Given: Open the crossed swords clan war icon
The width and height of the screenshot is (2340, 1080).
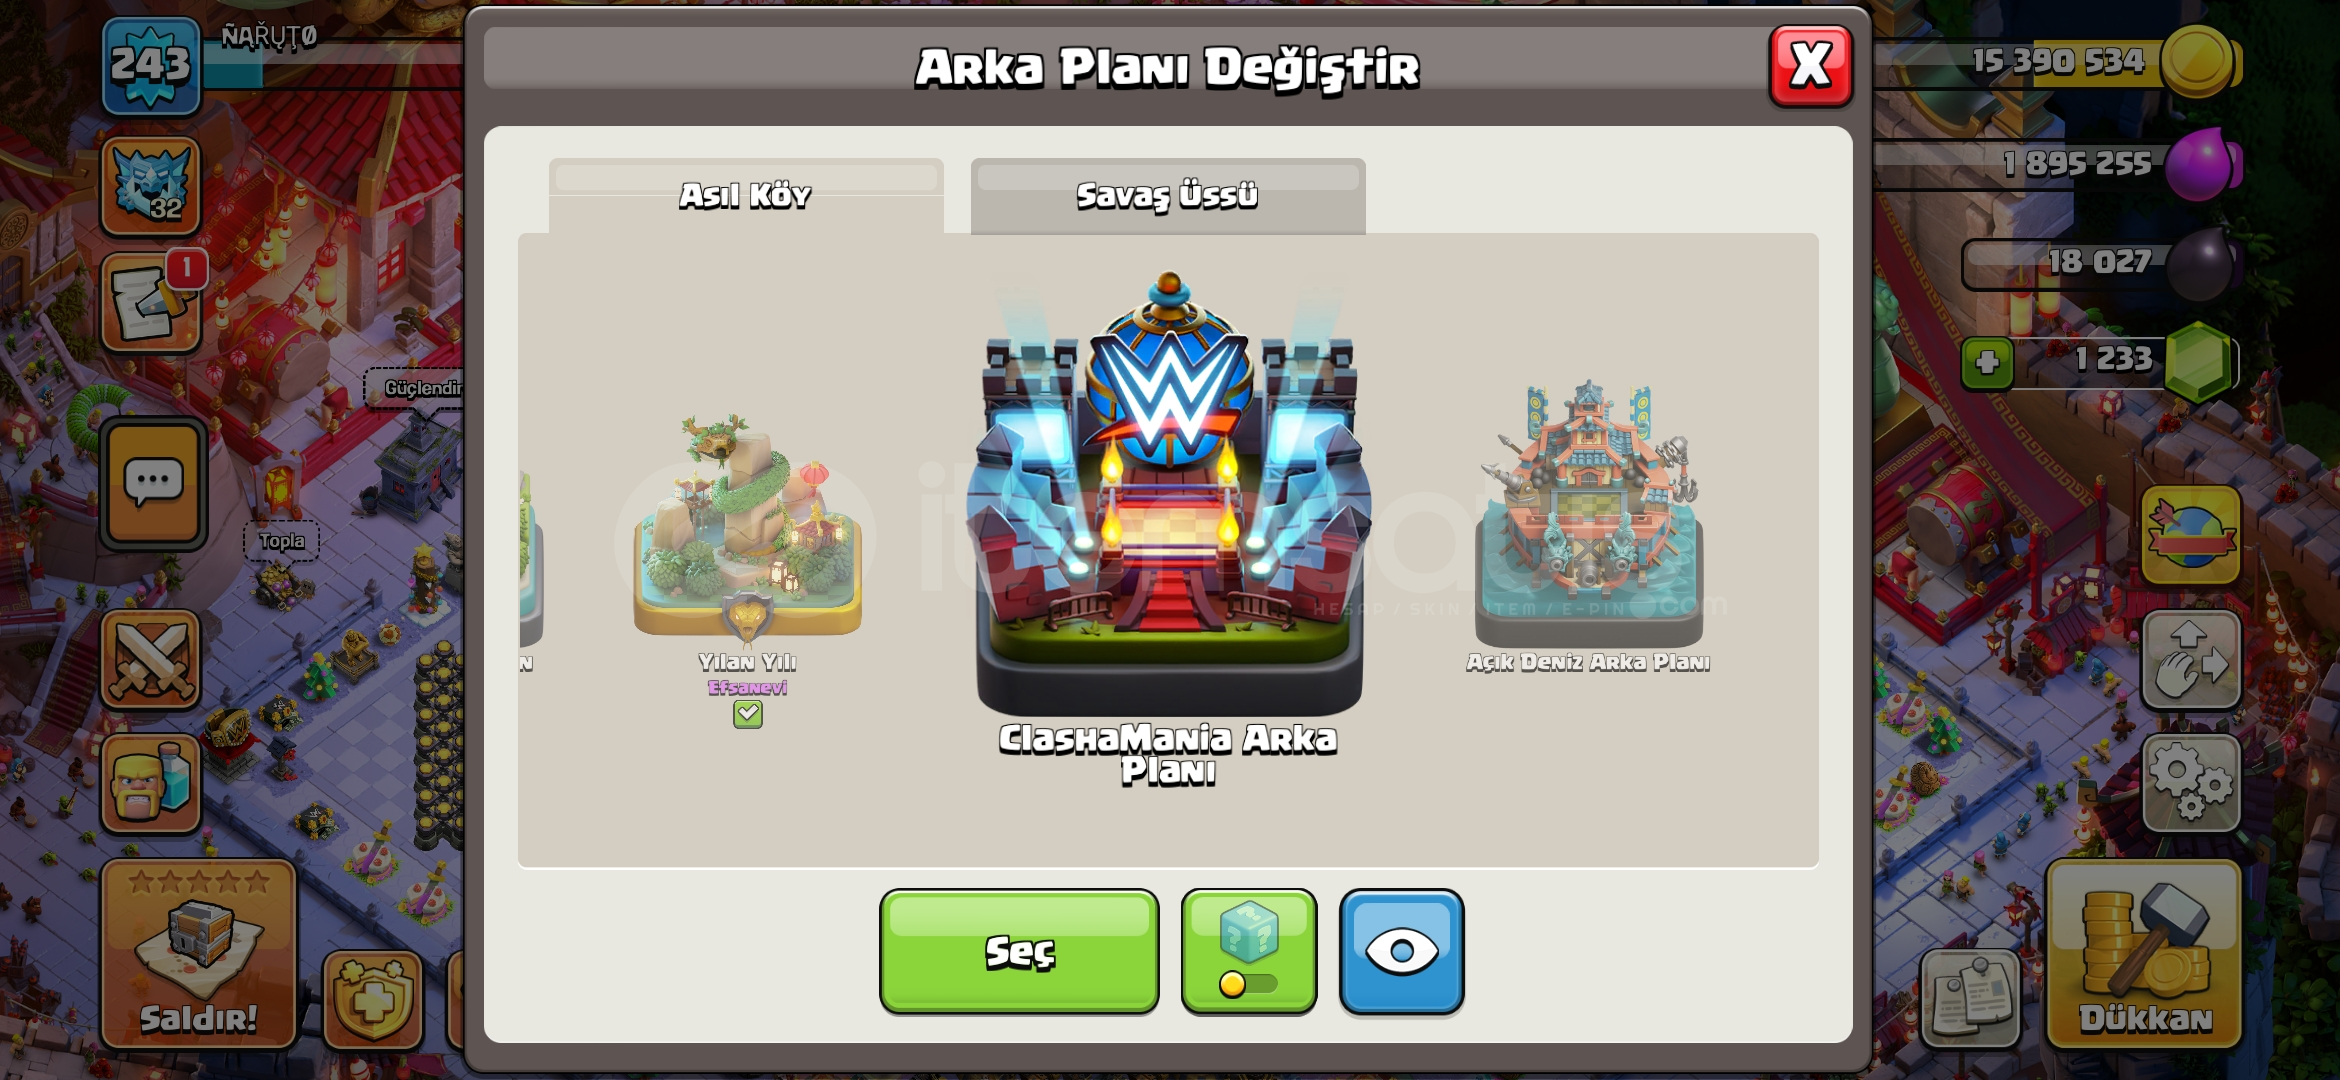Looking at the screenshot, I should click(x=151, y=660).
